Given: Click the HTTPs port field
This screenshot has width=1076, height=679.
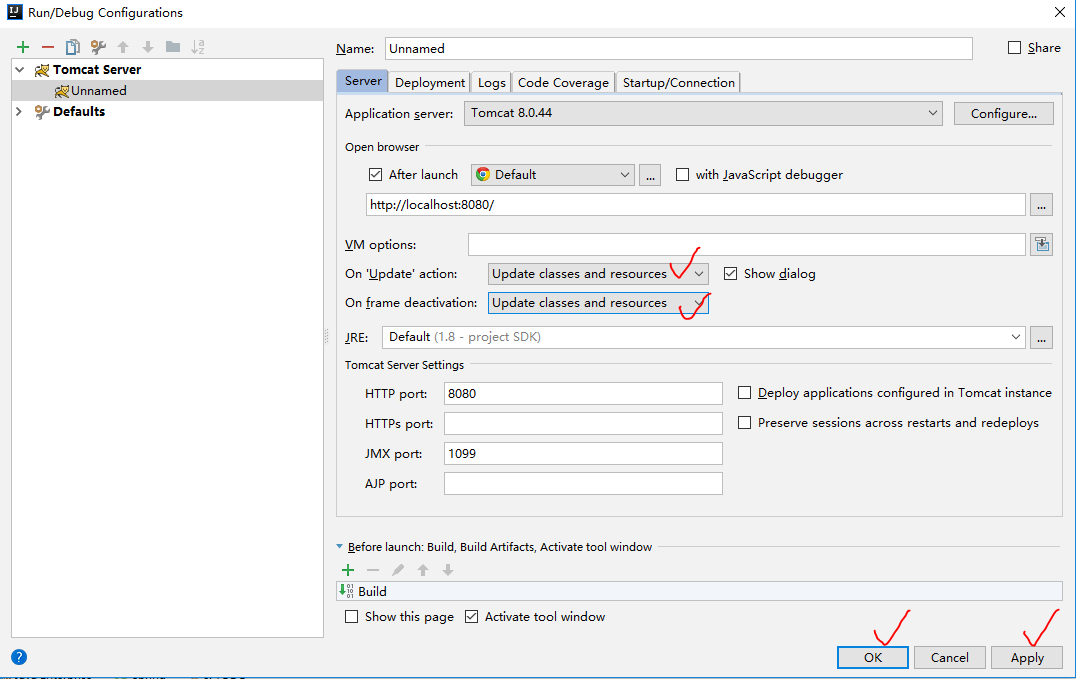Looking at the screenshot, I should pos(583,424).
